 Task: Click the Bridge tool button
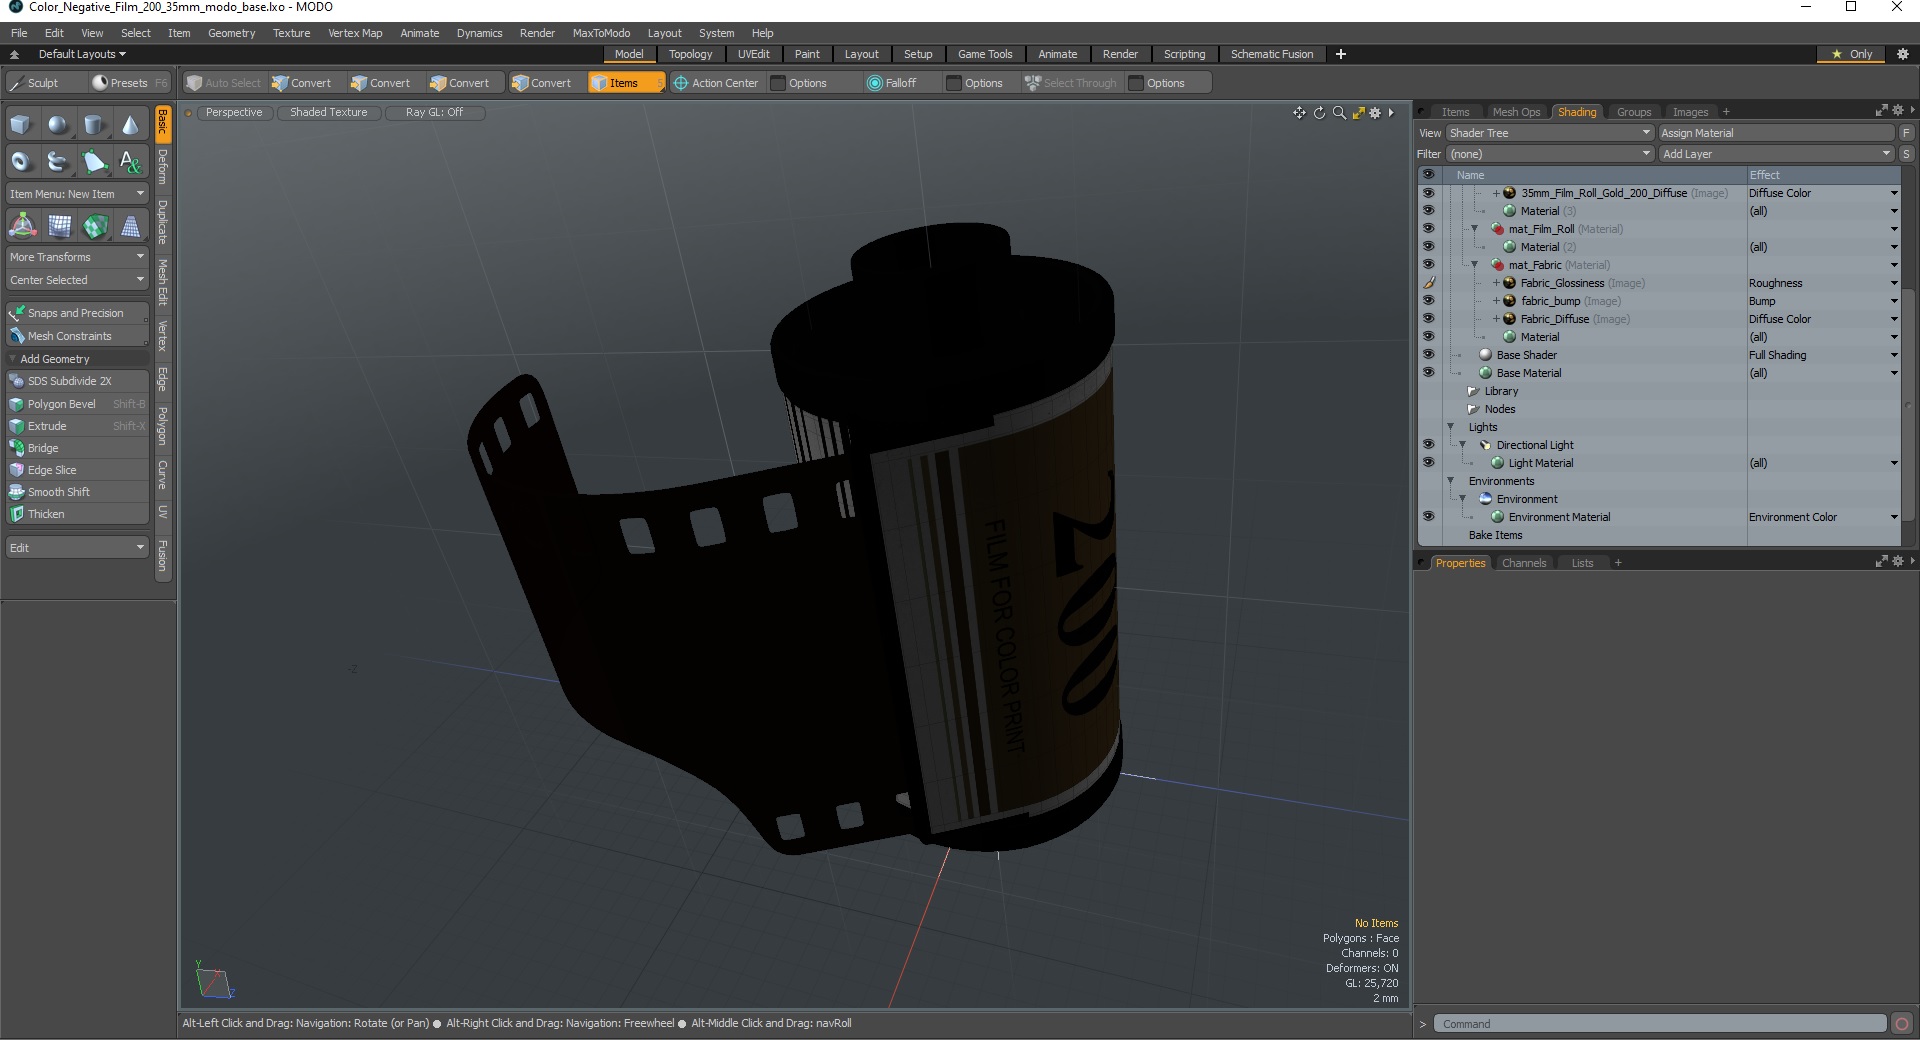(77, 448)
